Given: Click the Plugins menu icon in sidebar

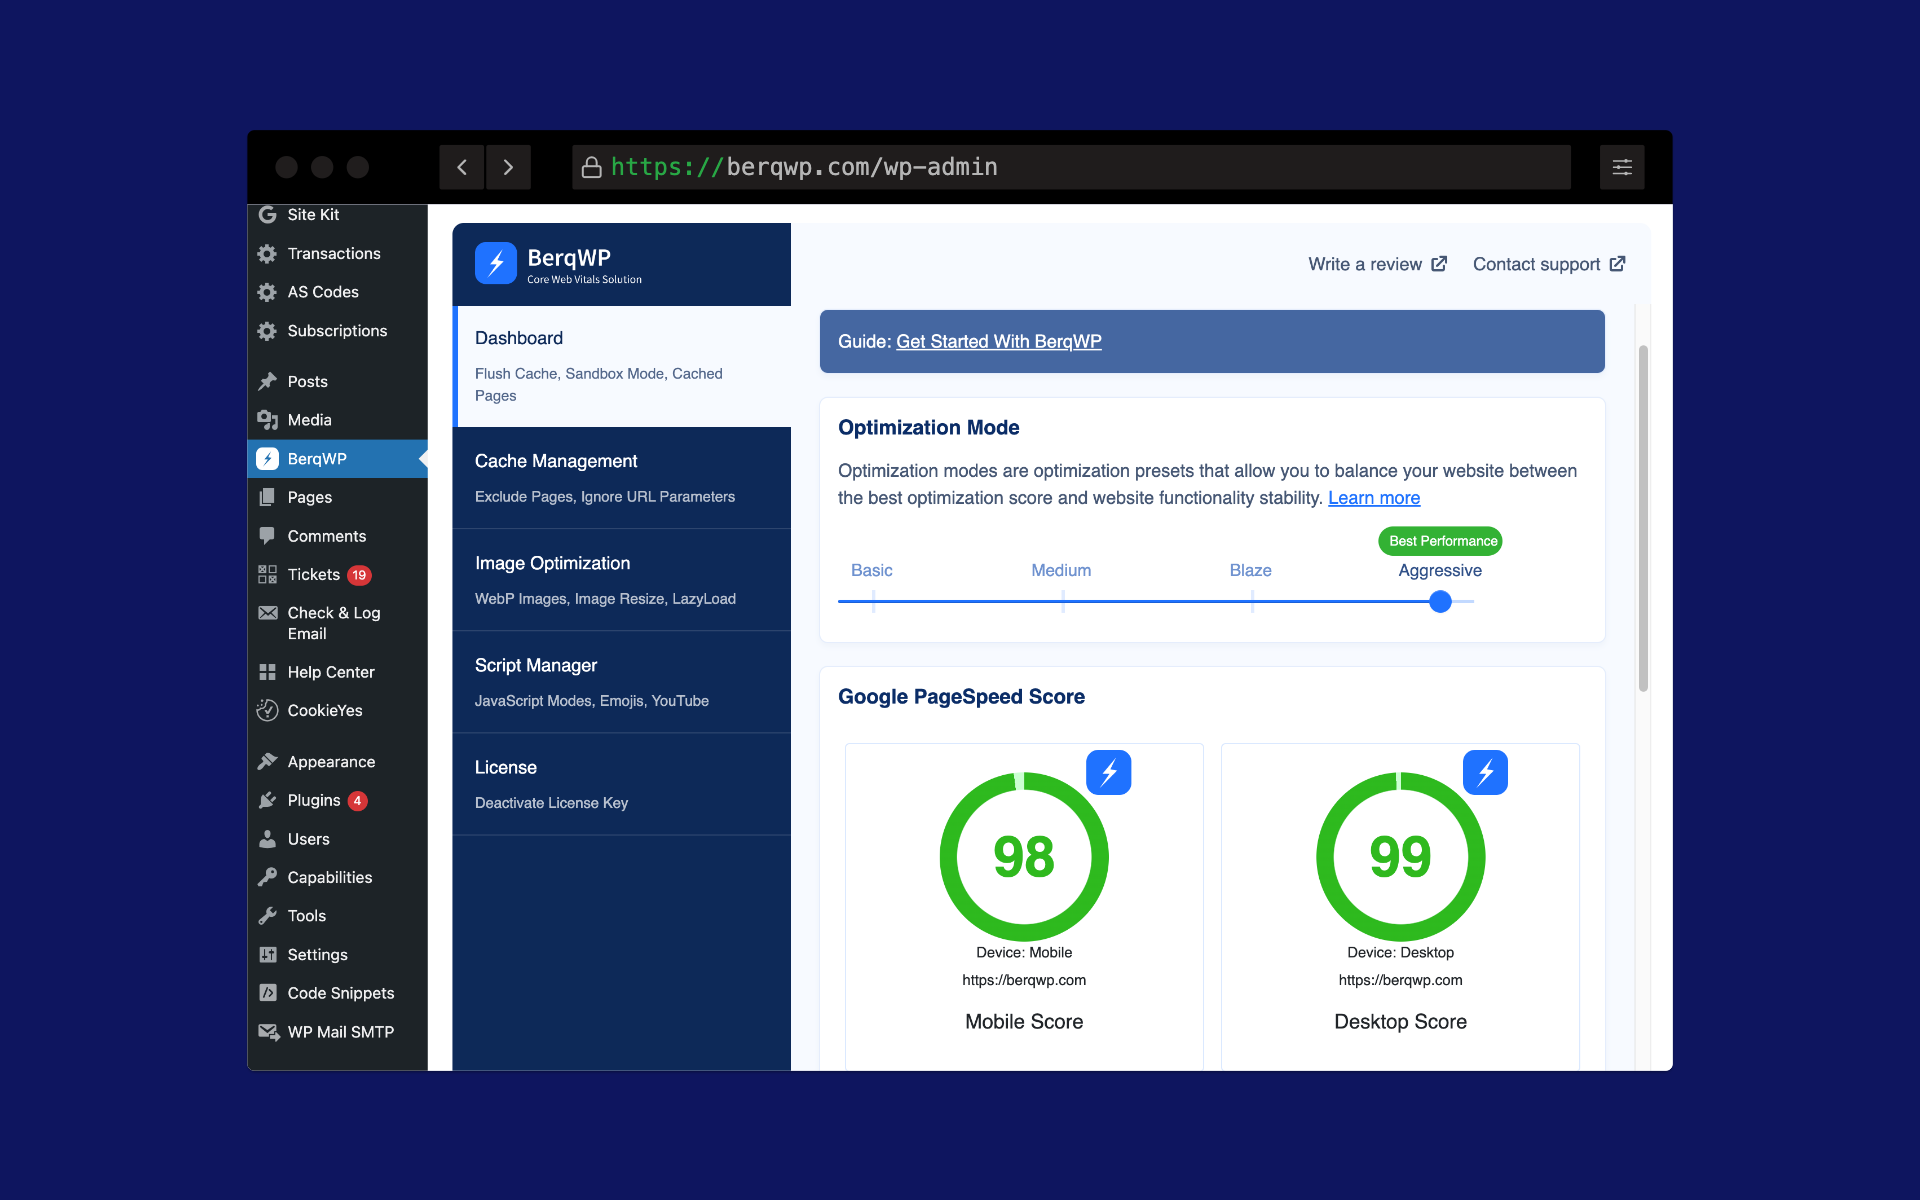Looking at the screenshot, I should (x=267, y=799).
